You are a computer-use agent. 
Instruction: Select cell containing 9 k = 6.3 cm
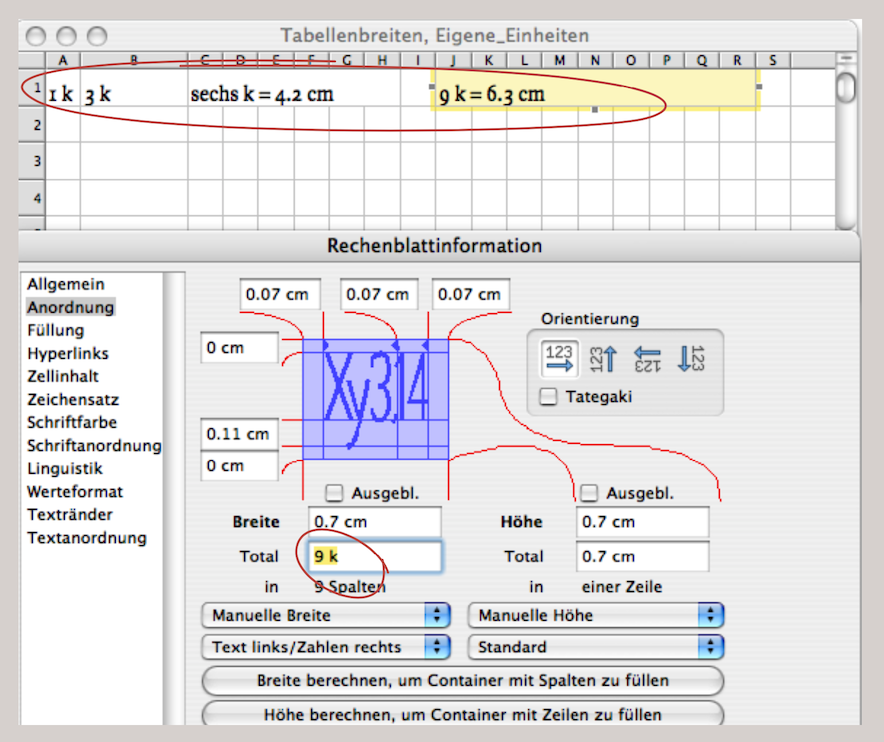(x=594, y=95)
